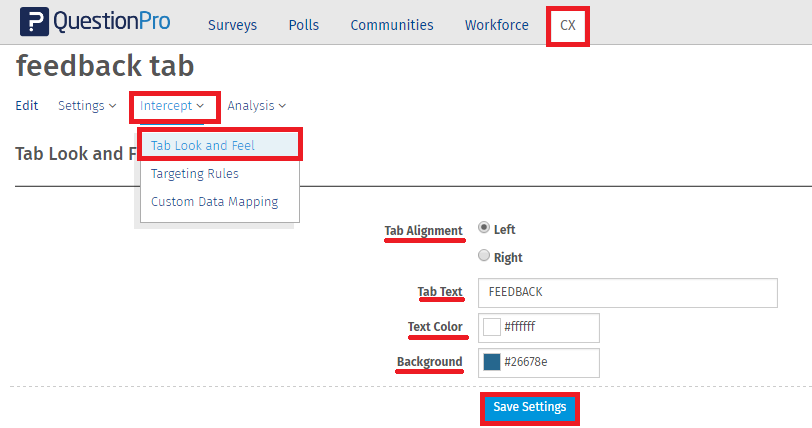Image resolution: width=812 pixels, height=428 pixels.
Task: Go to the Surveys section
Action: click(x=232, y=25)
